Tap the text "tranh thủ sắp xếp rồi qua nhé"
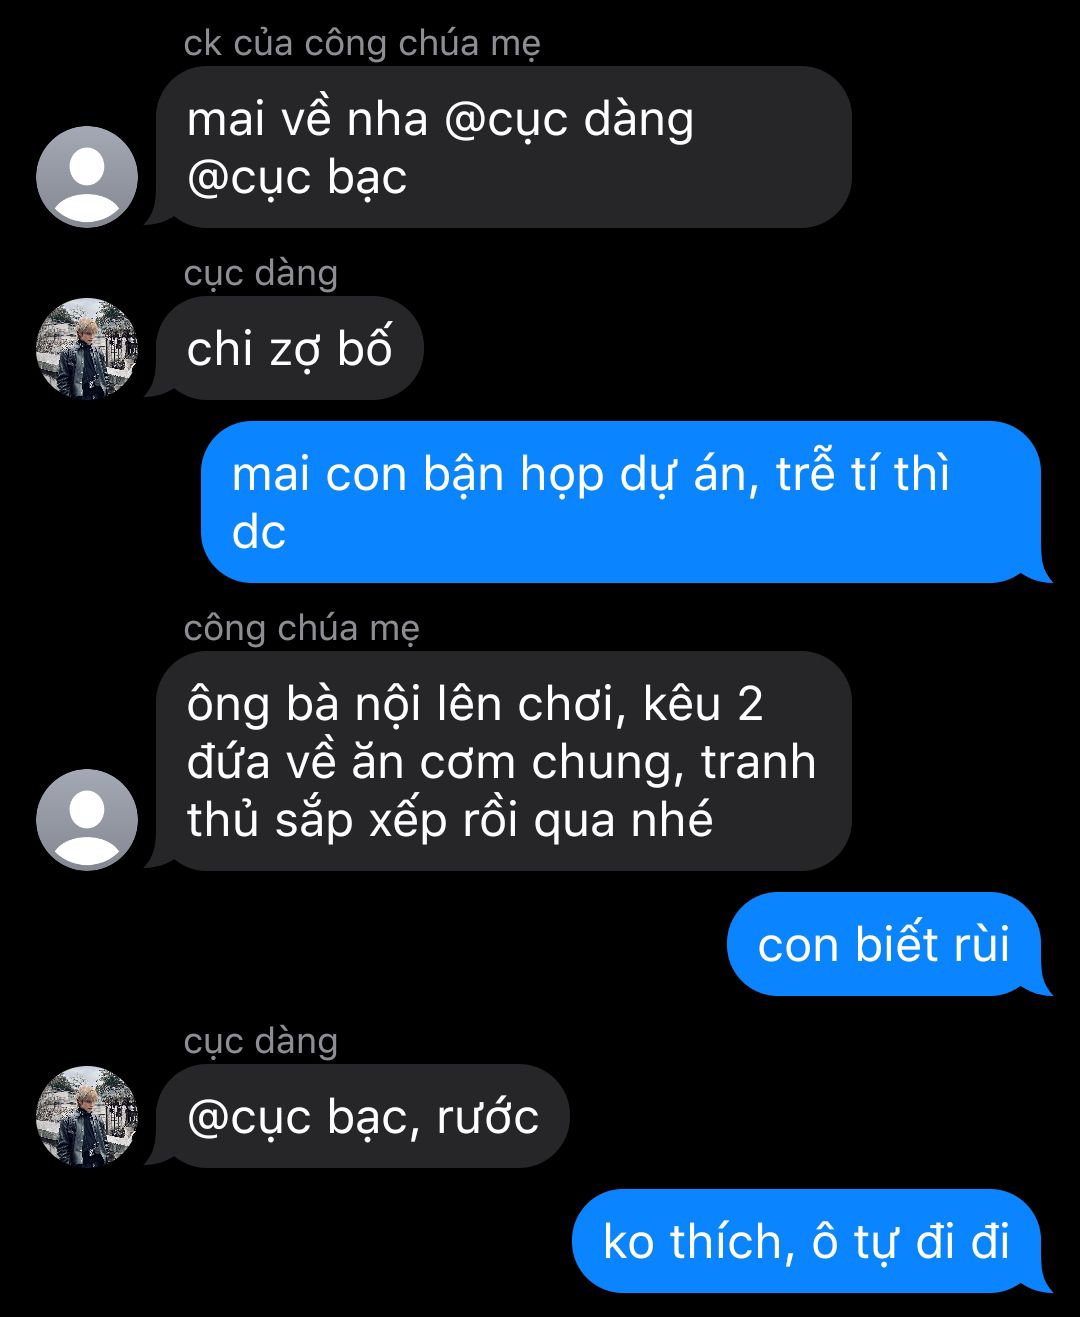The image size is (1080, 1317). point(502,791)
